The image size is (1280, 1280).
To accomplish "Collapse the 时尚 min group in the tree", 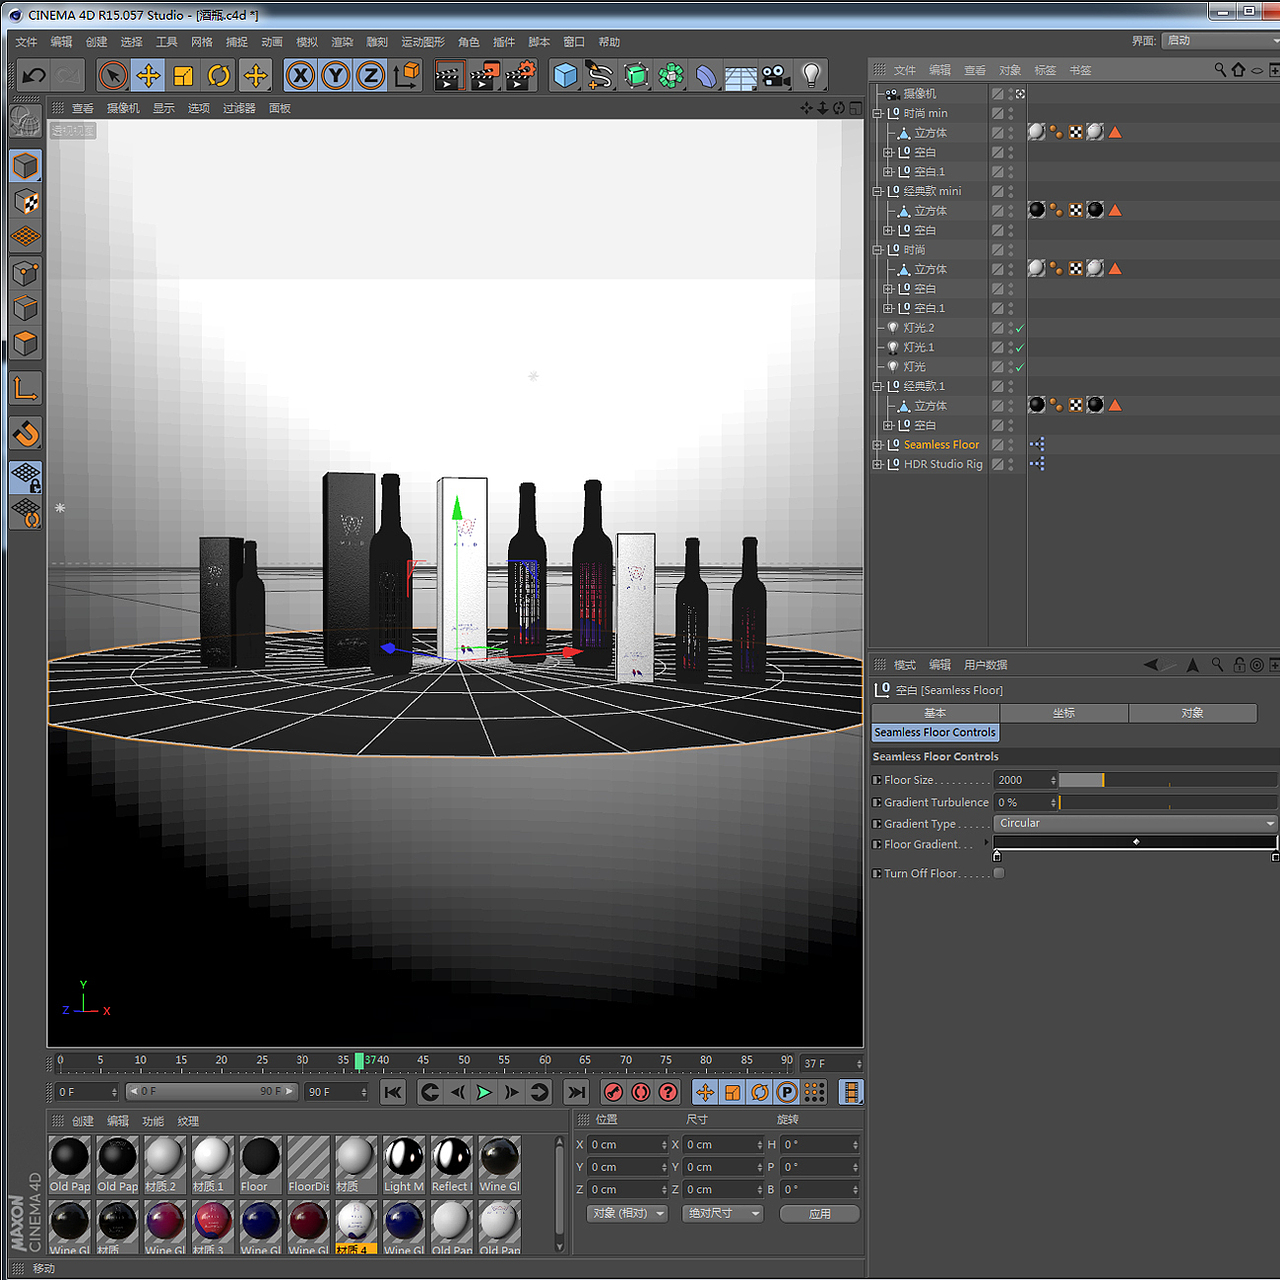I will pos(877,113).
